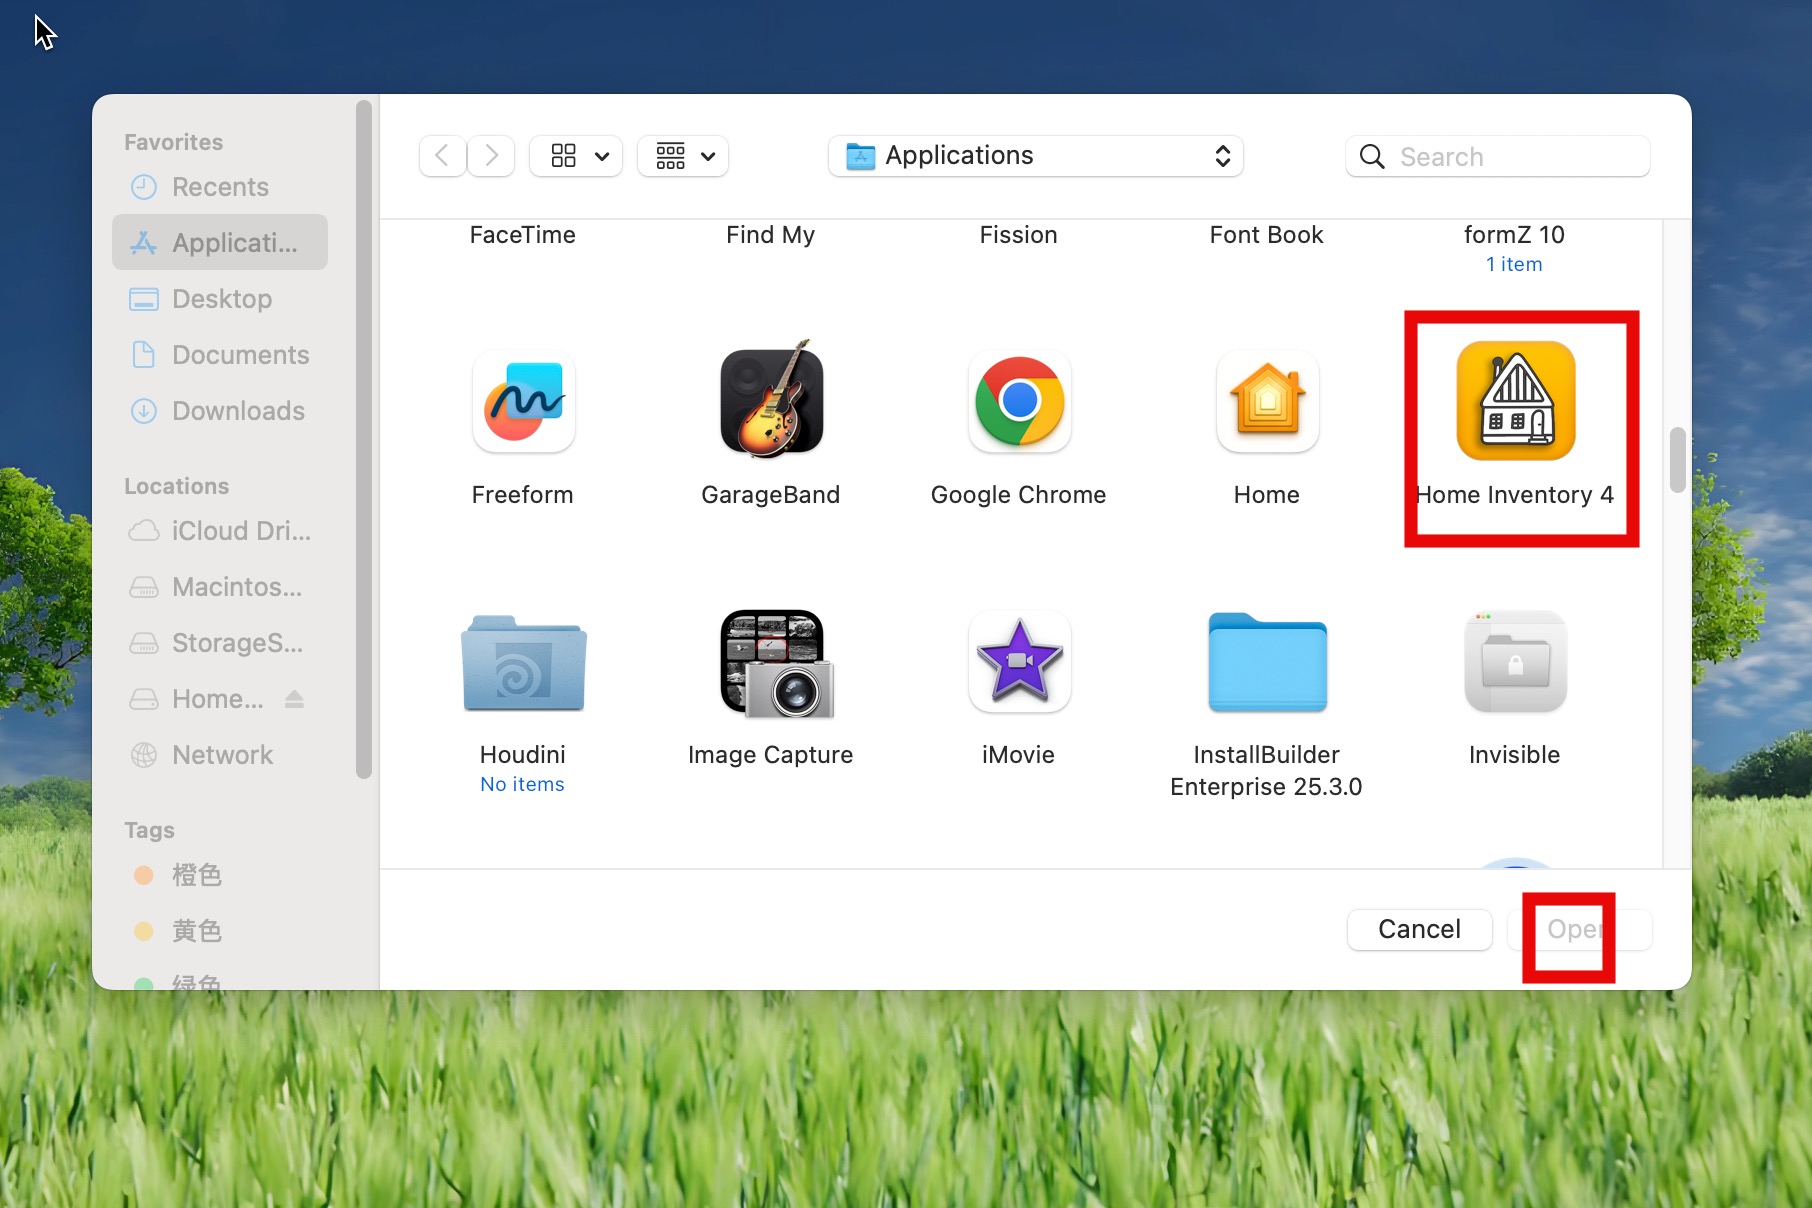Select the Image Capture app icon

(771, 662)
